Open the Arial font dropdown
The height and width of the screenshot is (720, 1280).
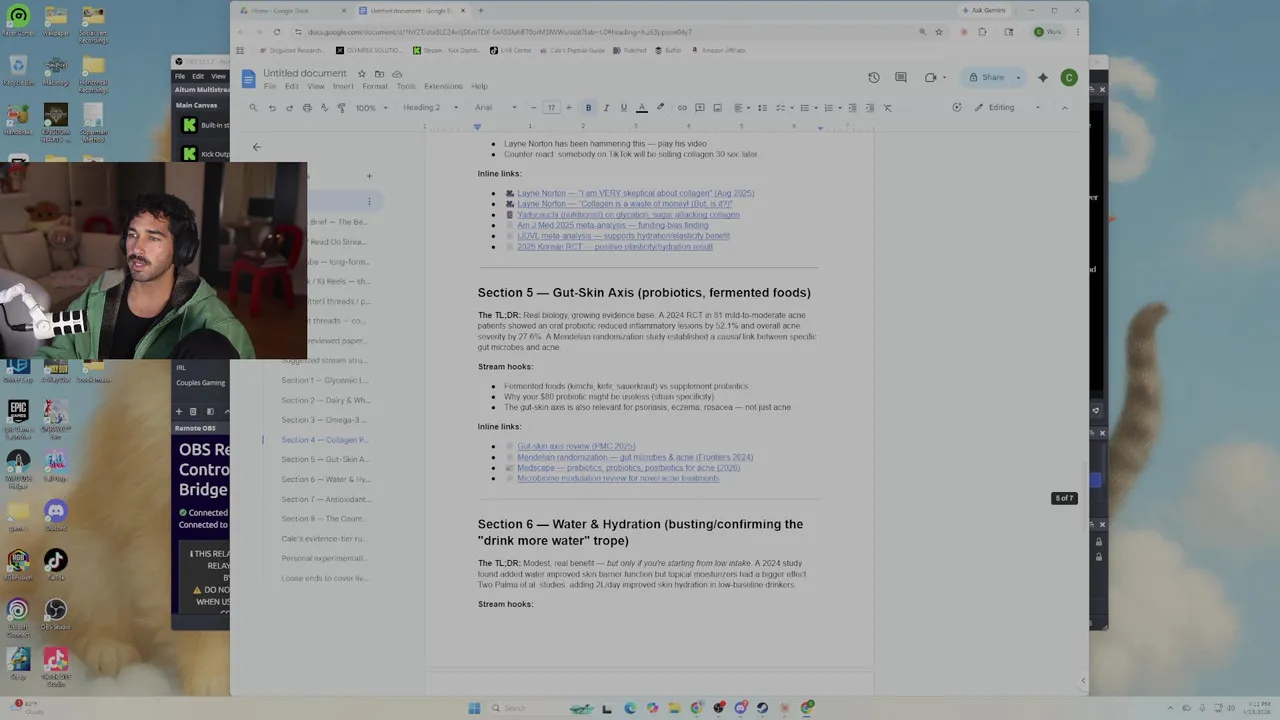(496, 108)
